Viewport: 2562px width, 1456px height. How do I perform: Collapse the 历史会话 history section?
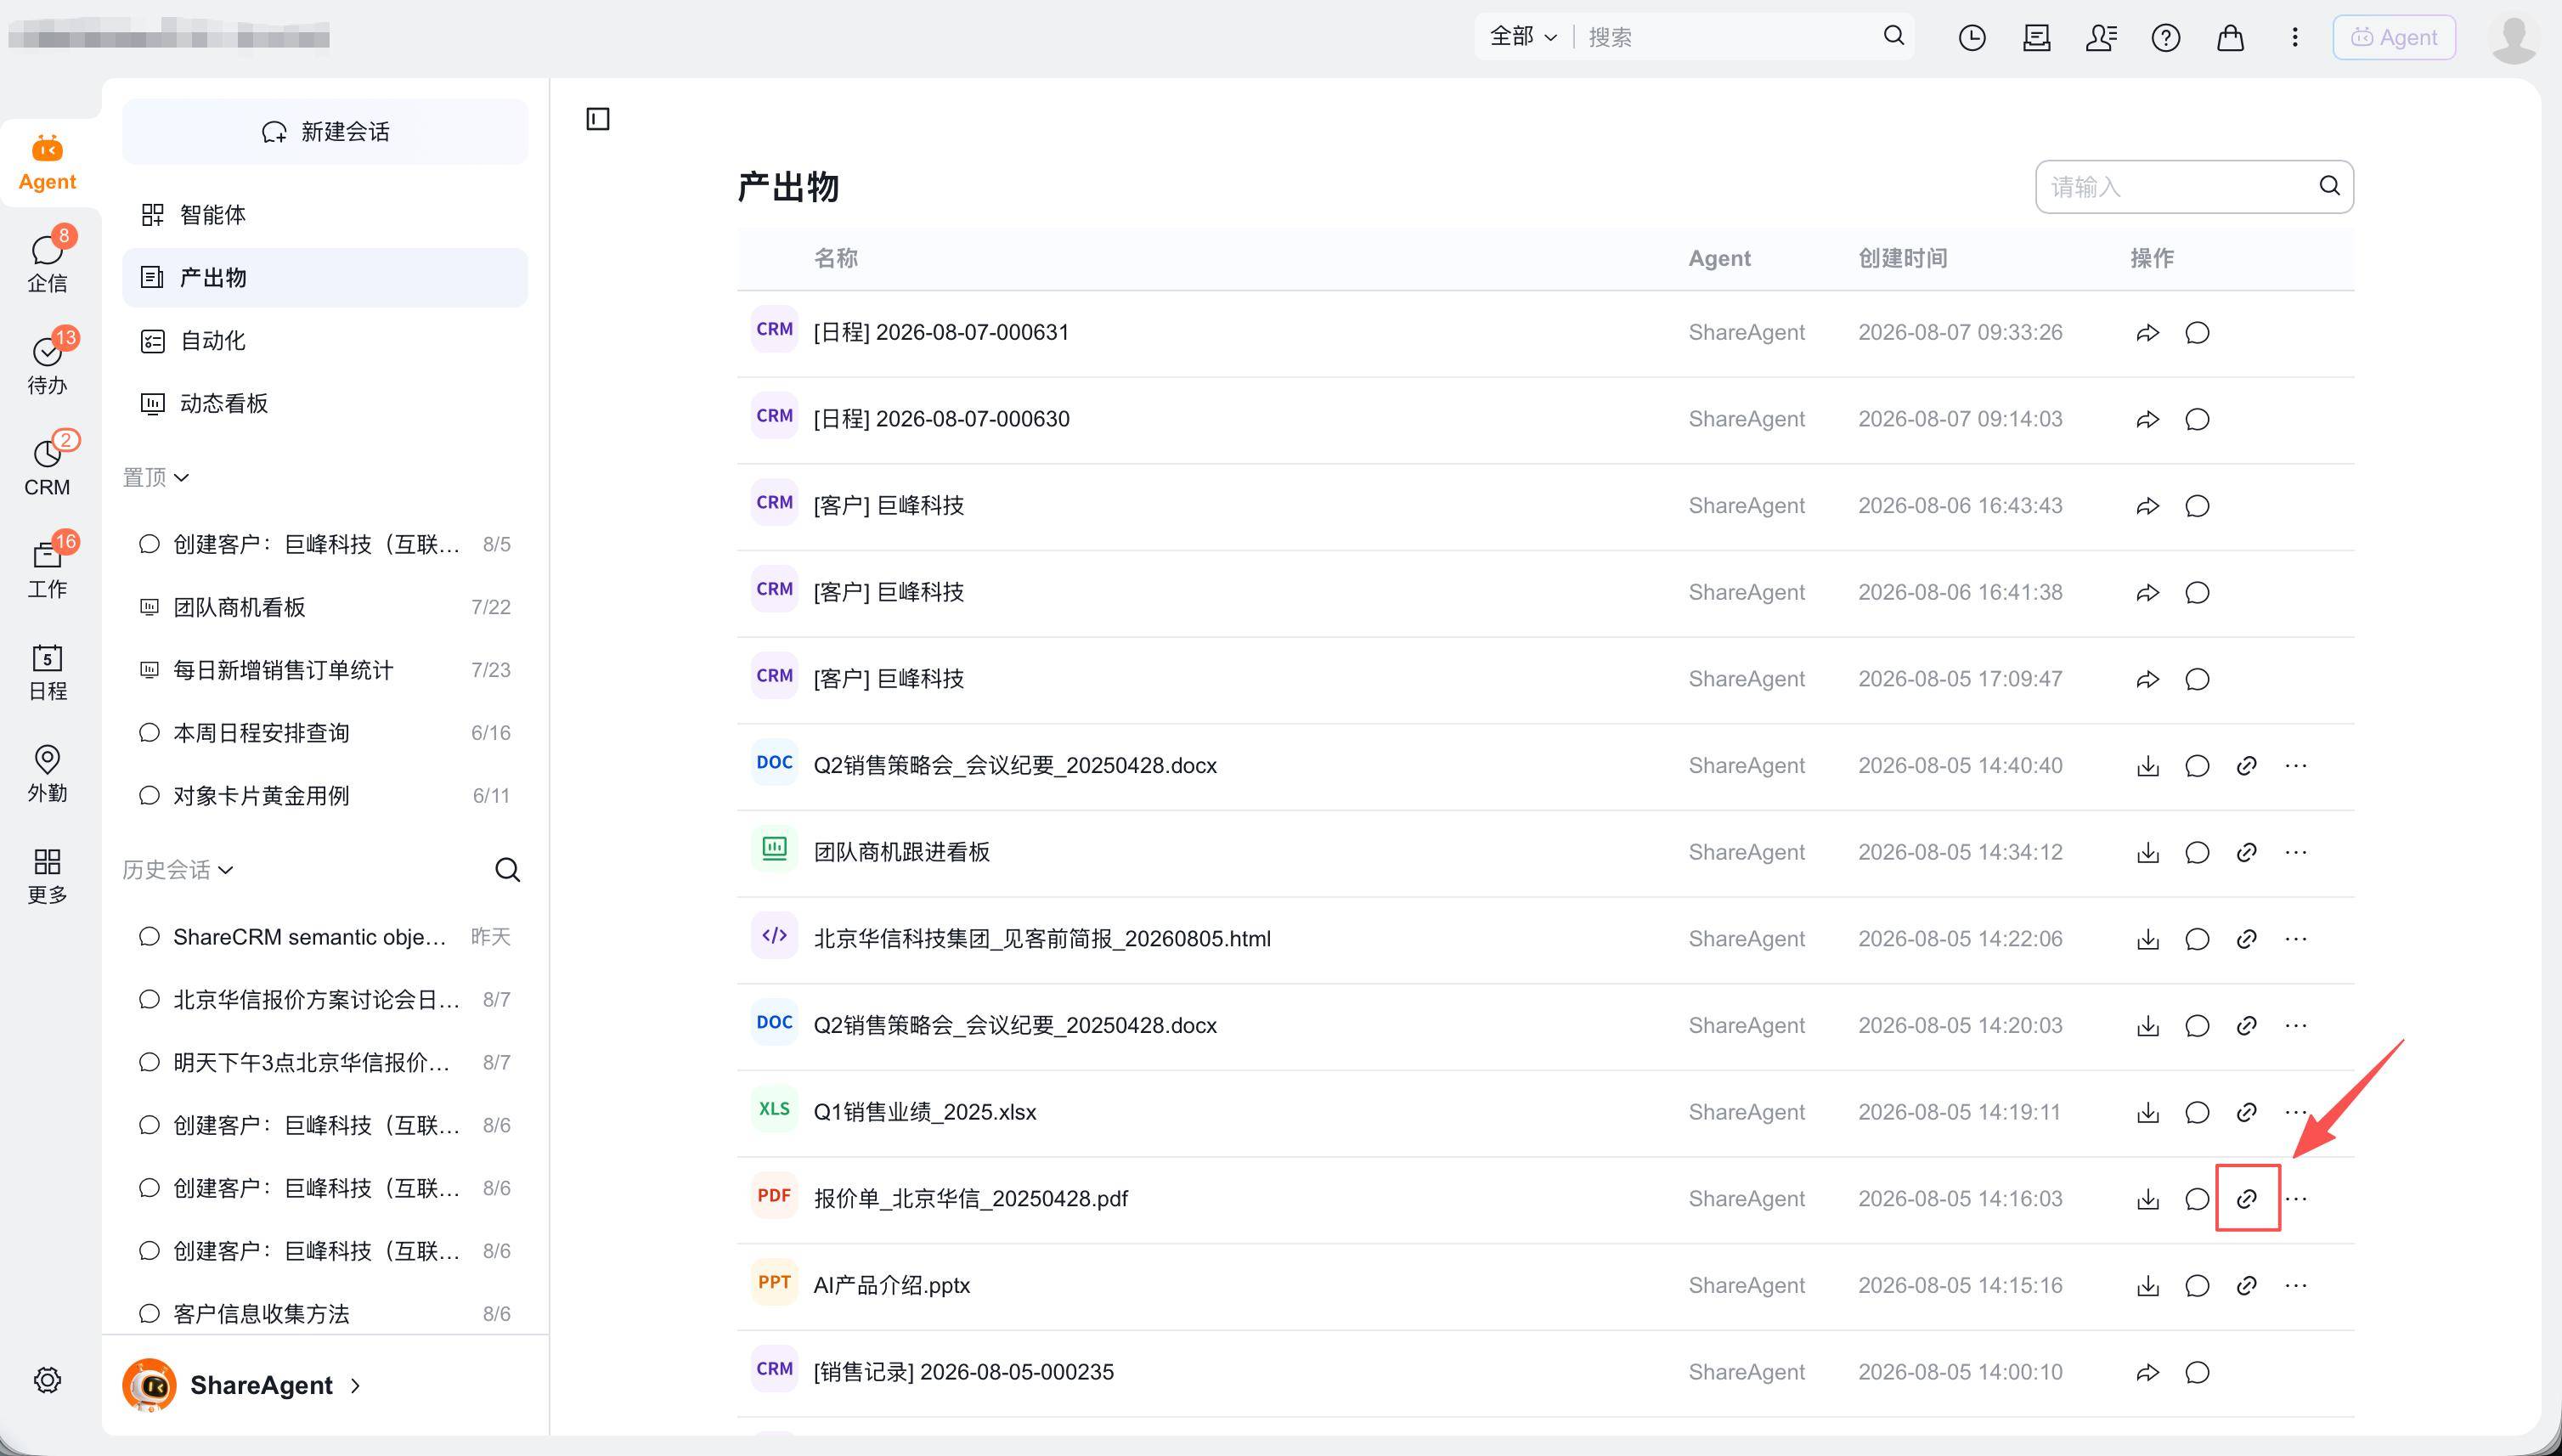coord(178,870)
